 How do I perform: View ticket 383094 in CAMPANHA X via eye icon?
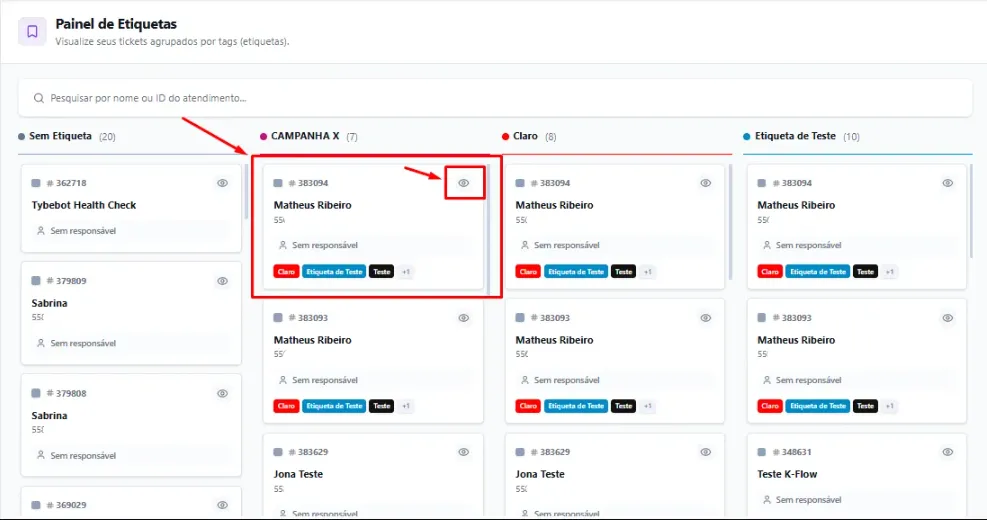pyautogui.click(x=464, y=183)
